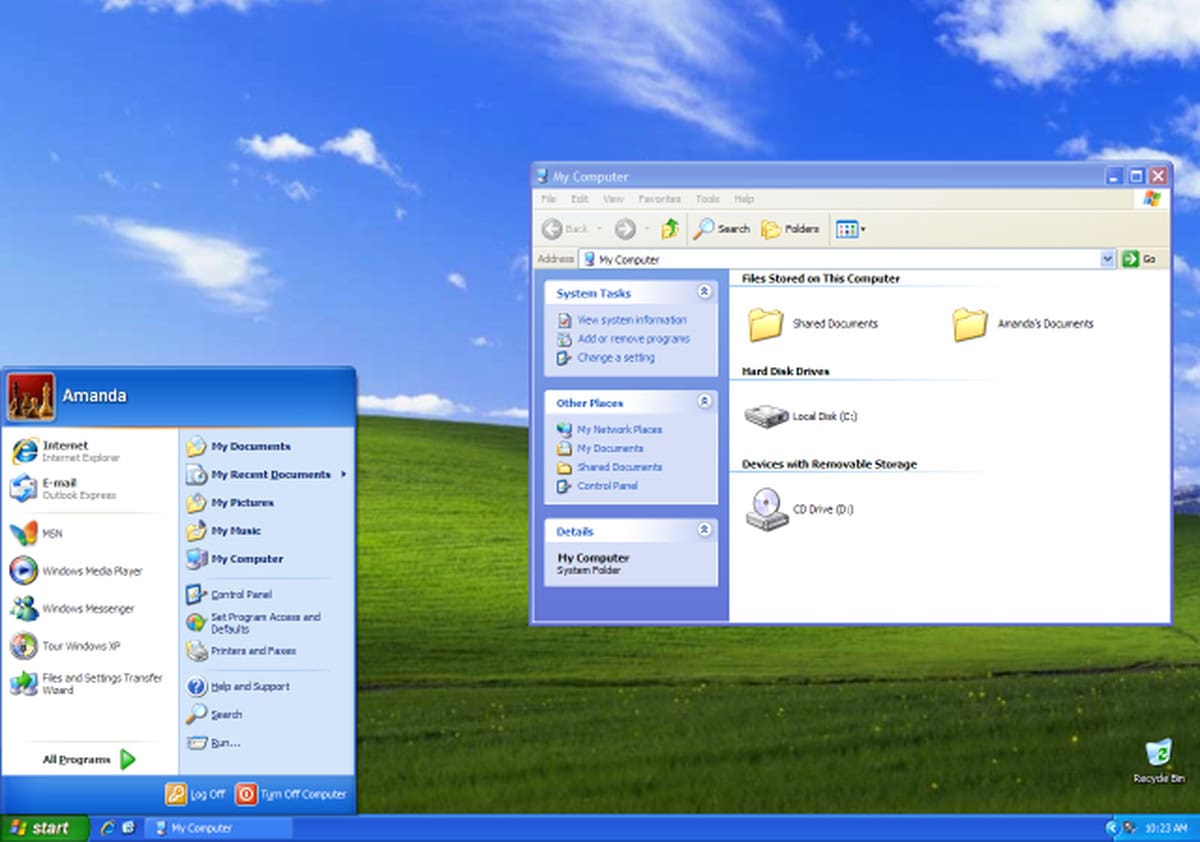Open the Tools menu

[x=708, y=199]
